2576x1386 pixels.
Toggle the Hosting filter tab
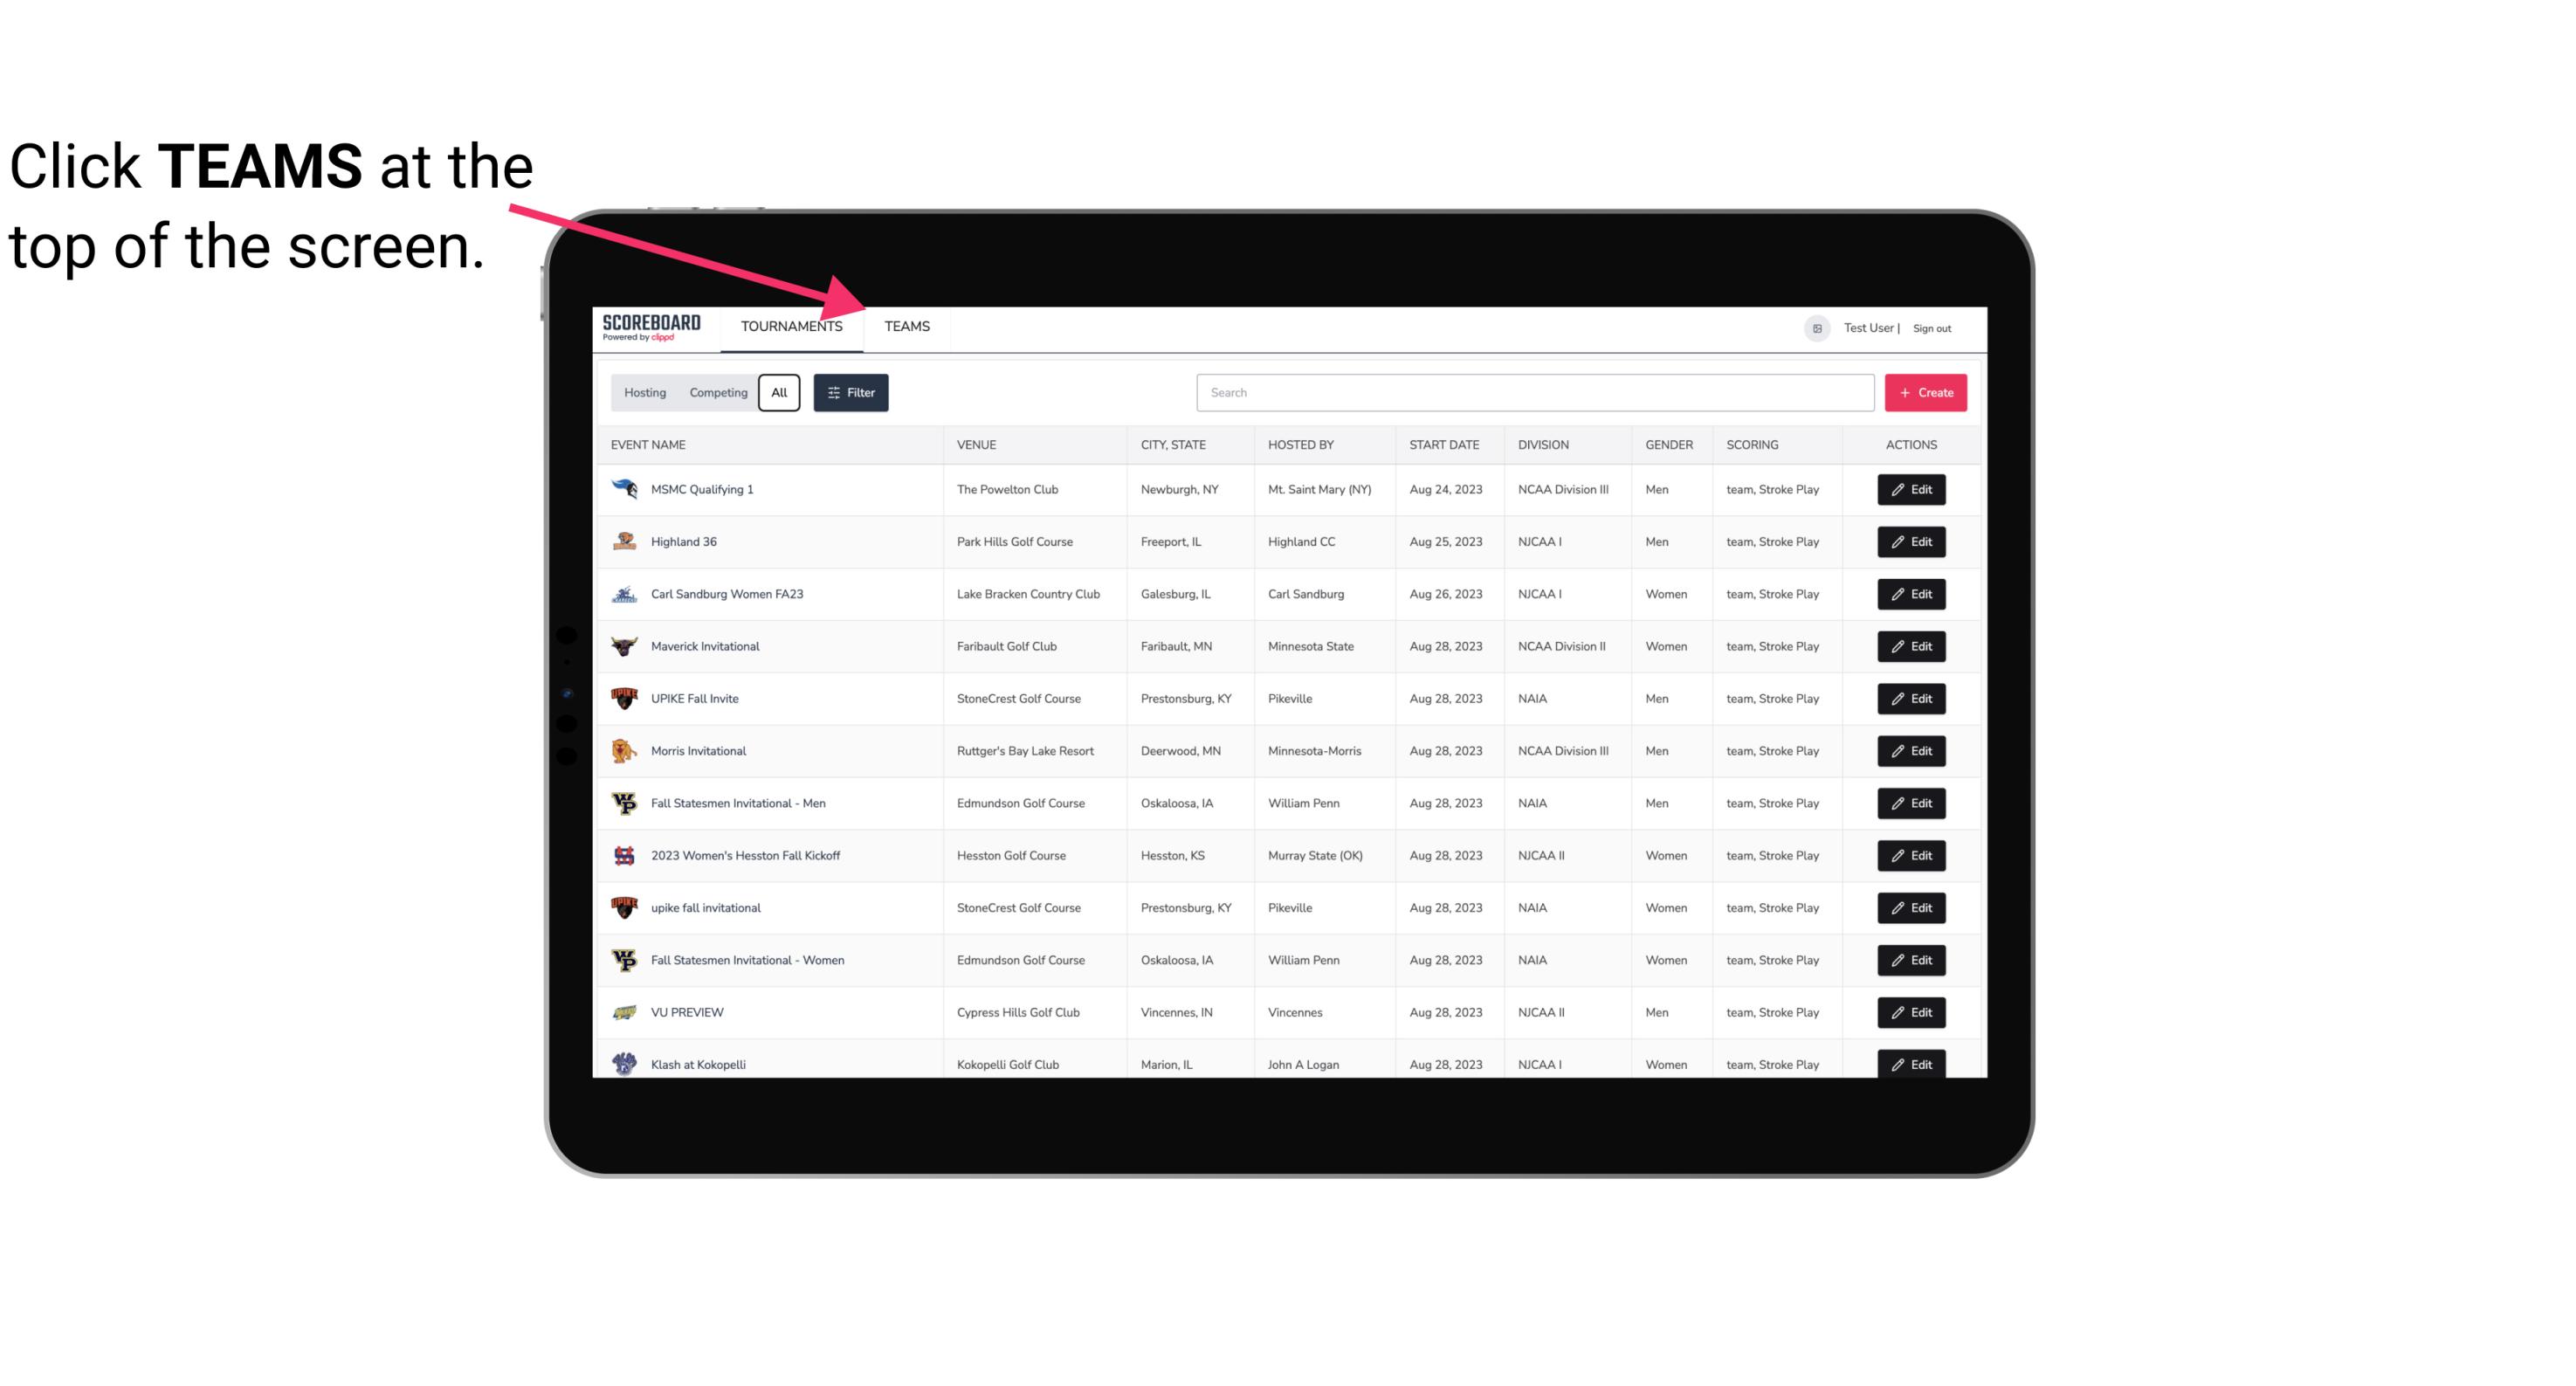[x=644, y=393]
